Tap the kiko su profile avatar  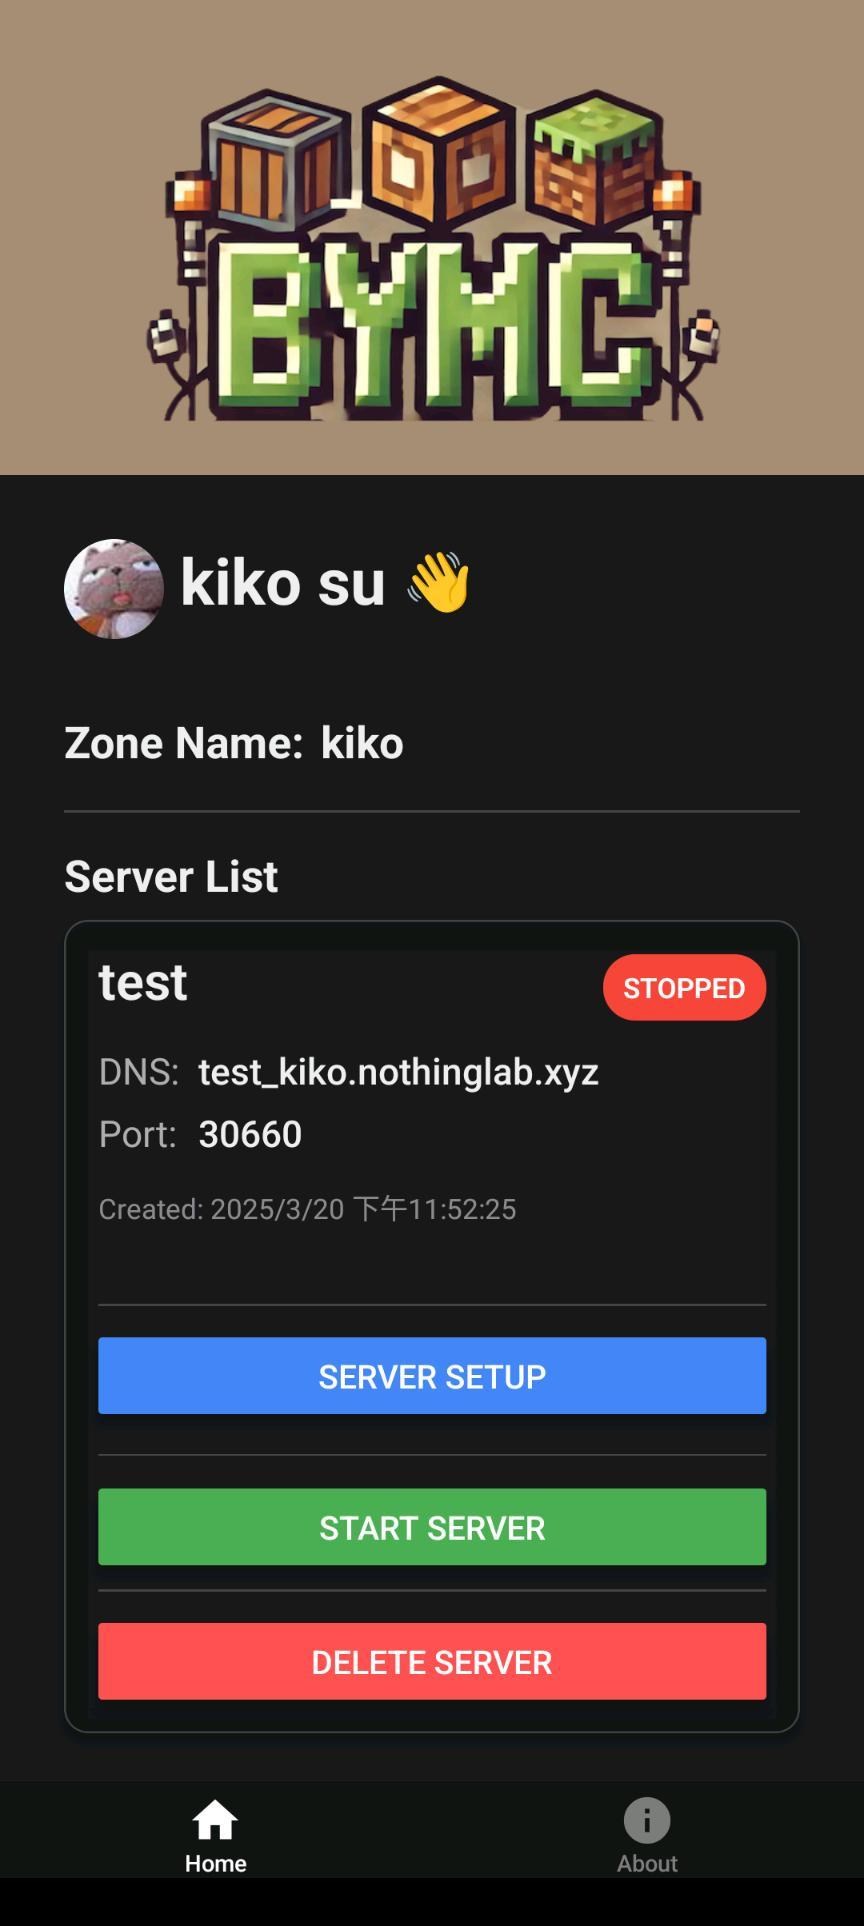tap(114, 589)
